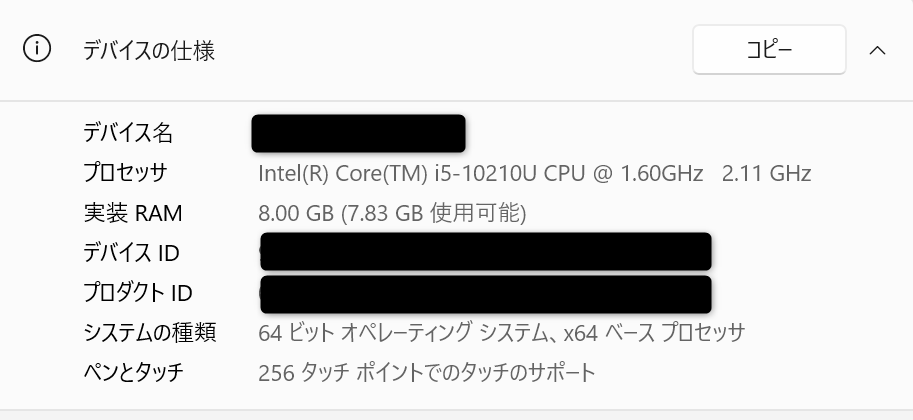This screenshot has width=913, height=420.
Task: Click the redacted プロダクト ID value
Action: click(486, 295)
